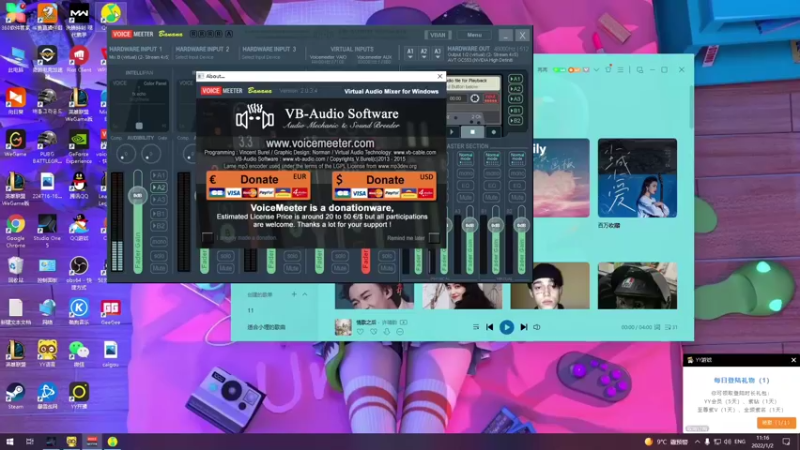Open the Windows notification center
The height and width of the screenshot is (450, 800).
[786, 441]
